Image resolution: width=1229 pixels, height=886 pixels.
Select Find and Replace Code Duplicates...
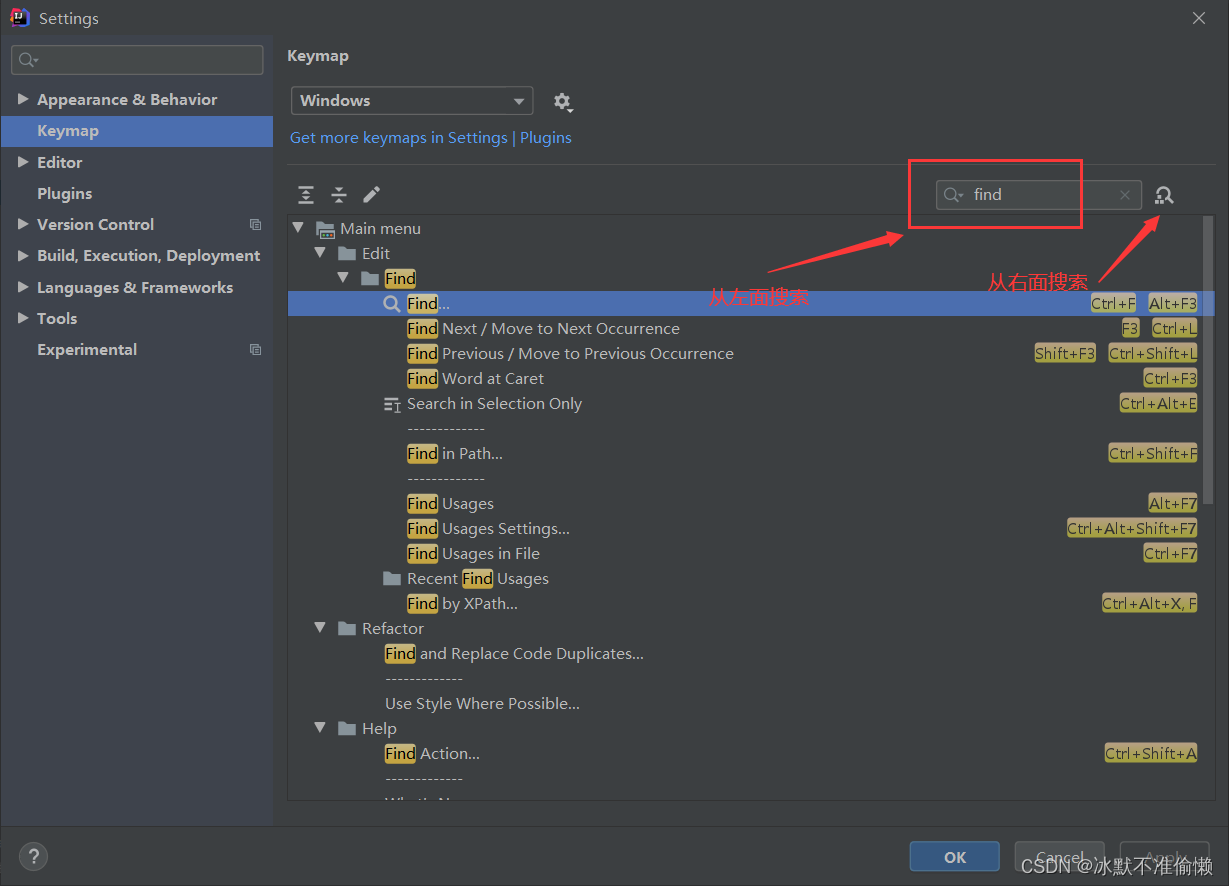tap(514, 654)
